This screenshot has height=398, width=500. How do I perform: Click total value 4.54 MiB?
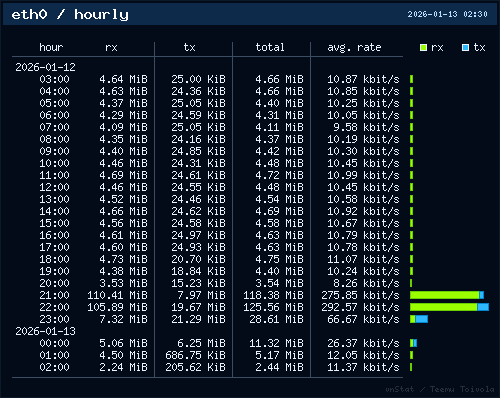(x=279, y=199)
